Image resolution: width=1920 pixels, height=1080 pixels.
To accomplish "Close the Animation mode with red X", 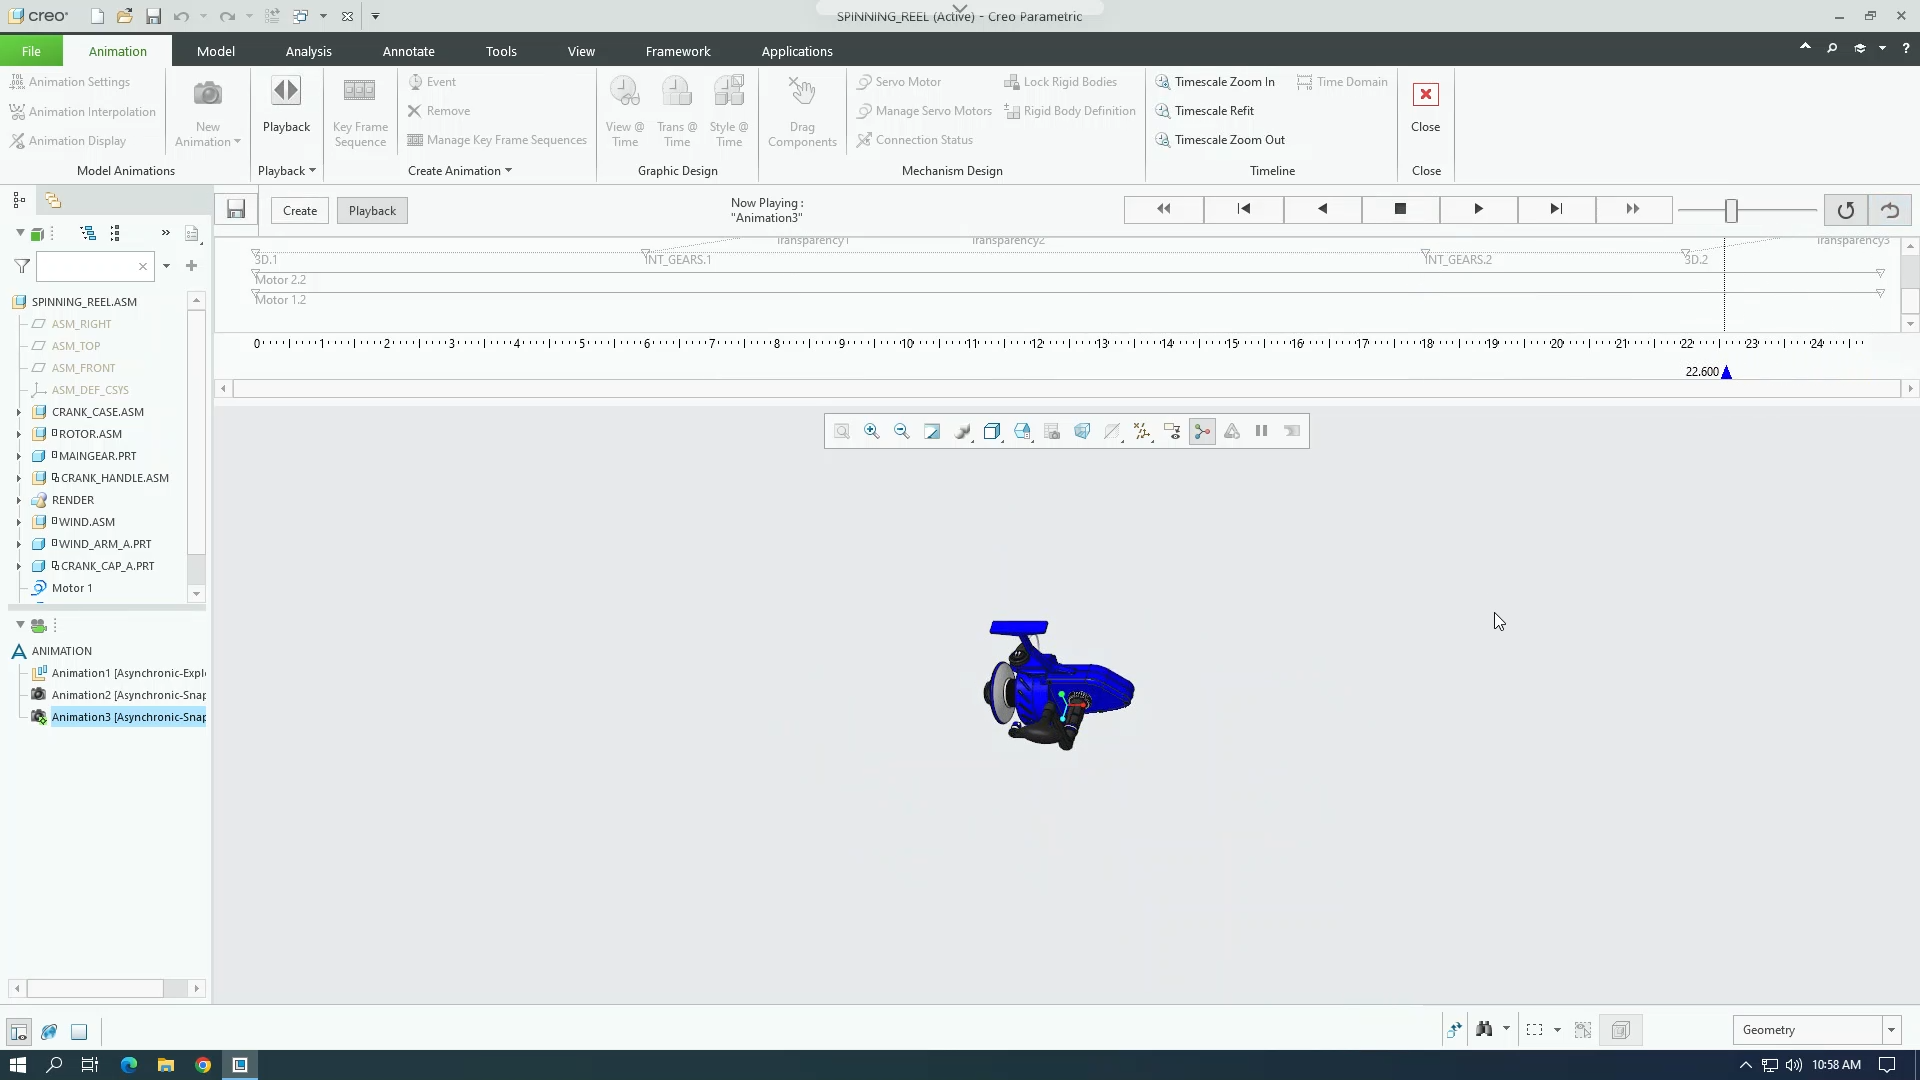I will point(1425,106).
